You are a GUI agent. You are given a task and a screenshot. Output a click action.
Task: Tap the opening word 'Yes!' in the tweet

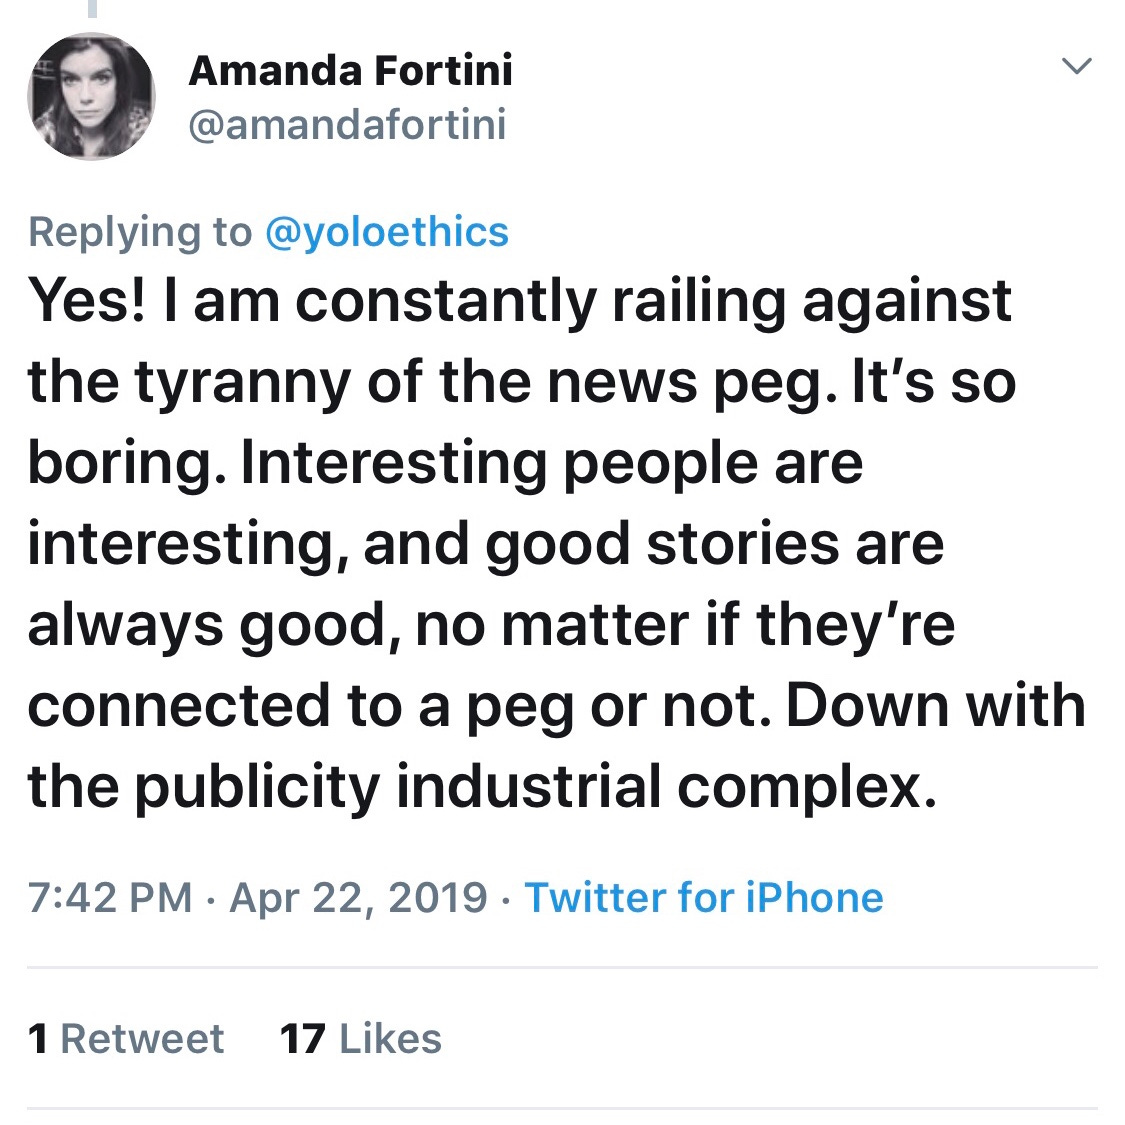tap(86, 300)
